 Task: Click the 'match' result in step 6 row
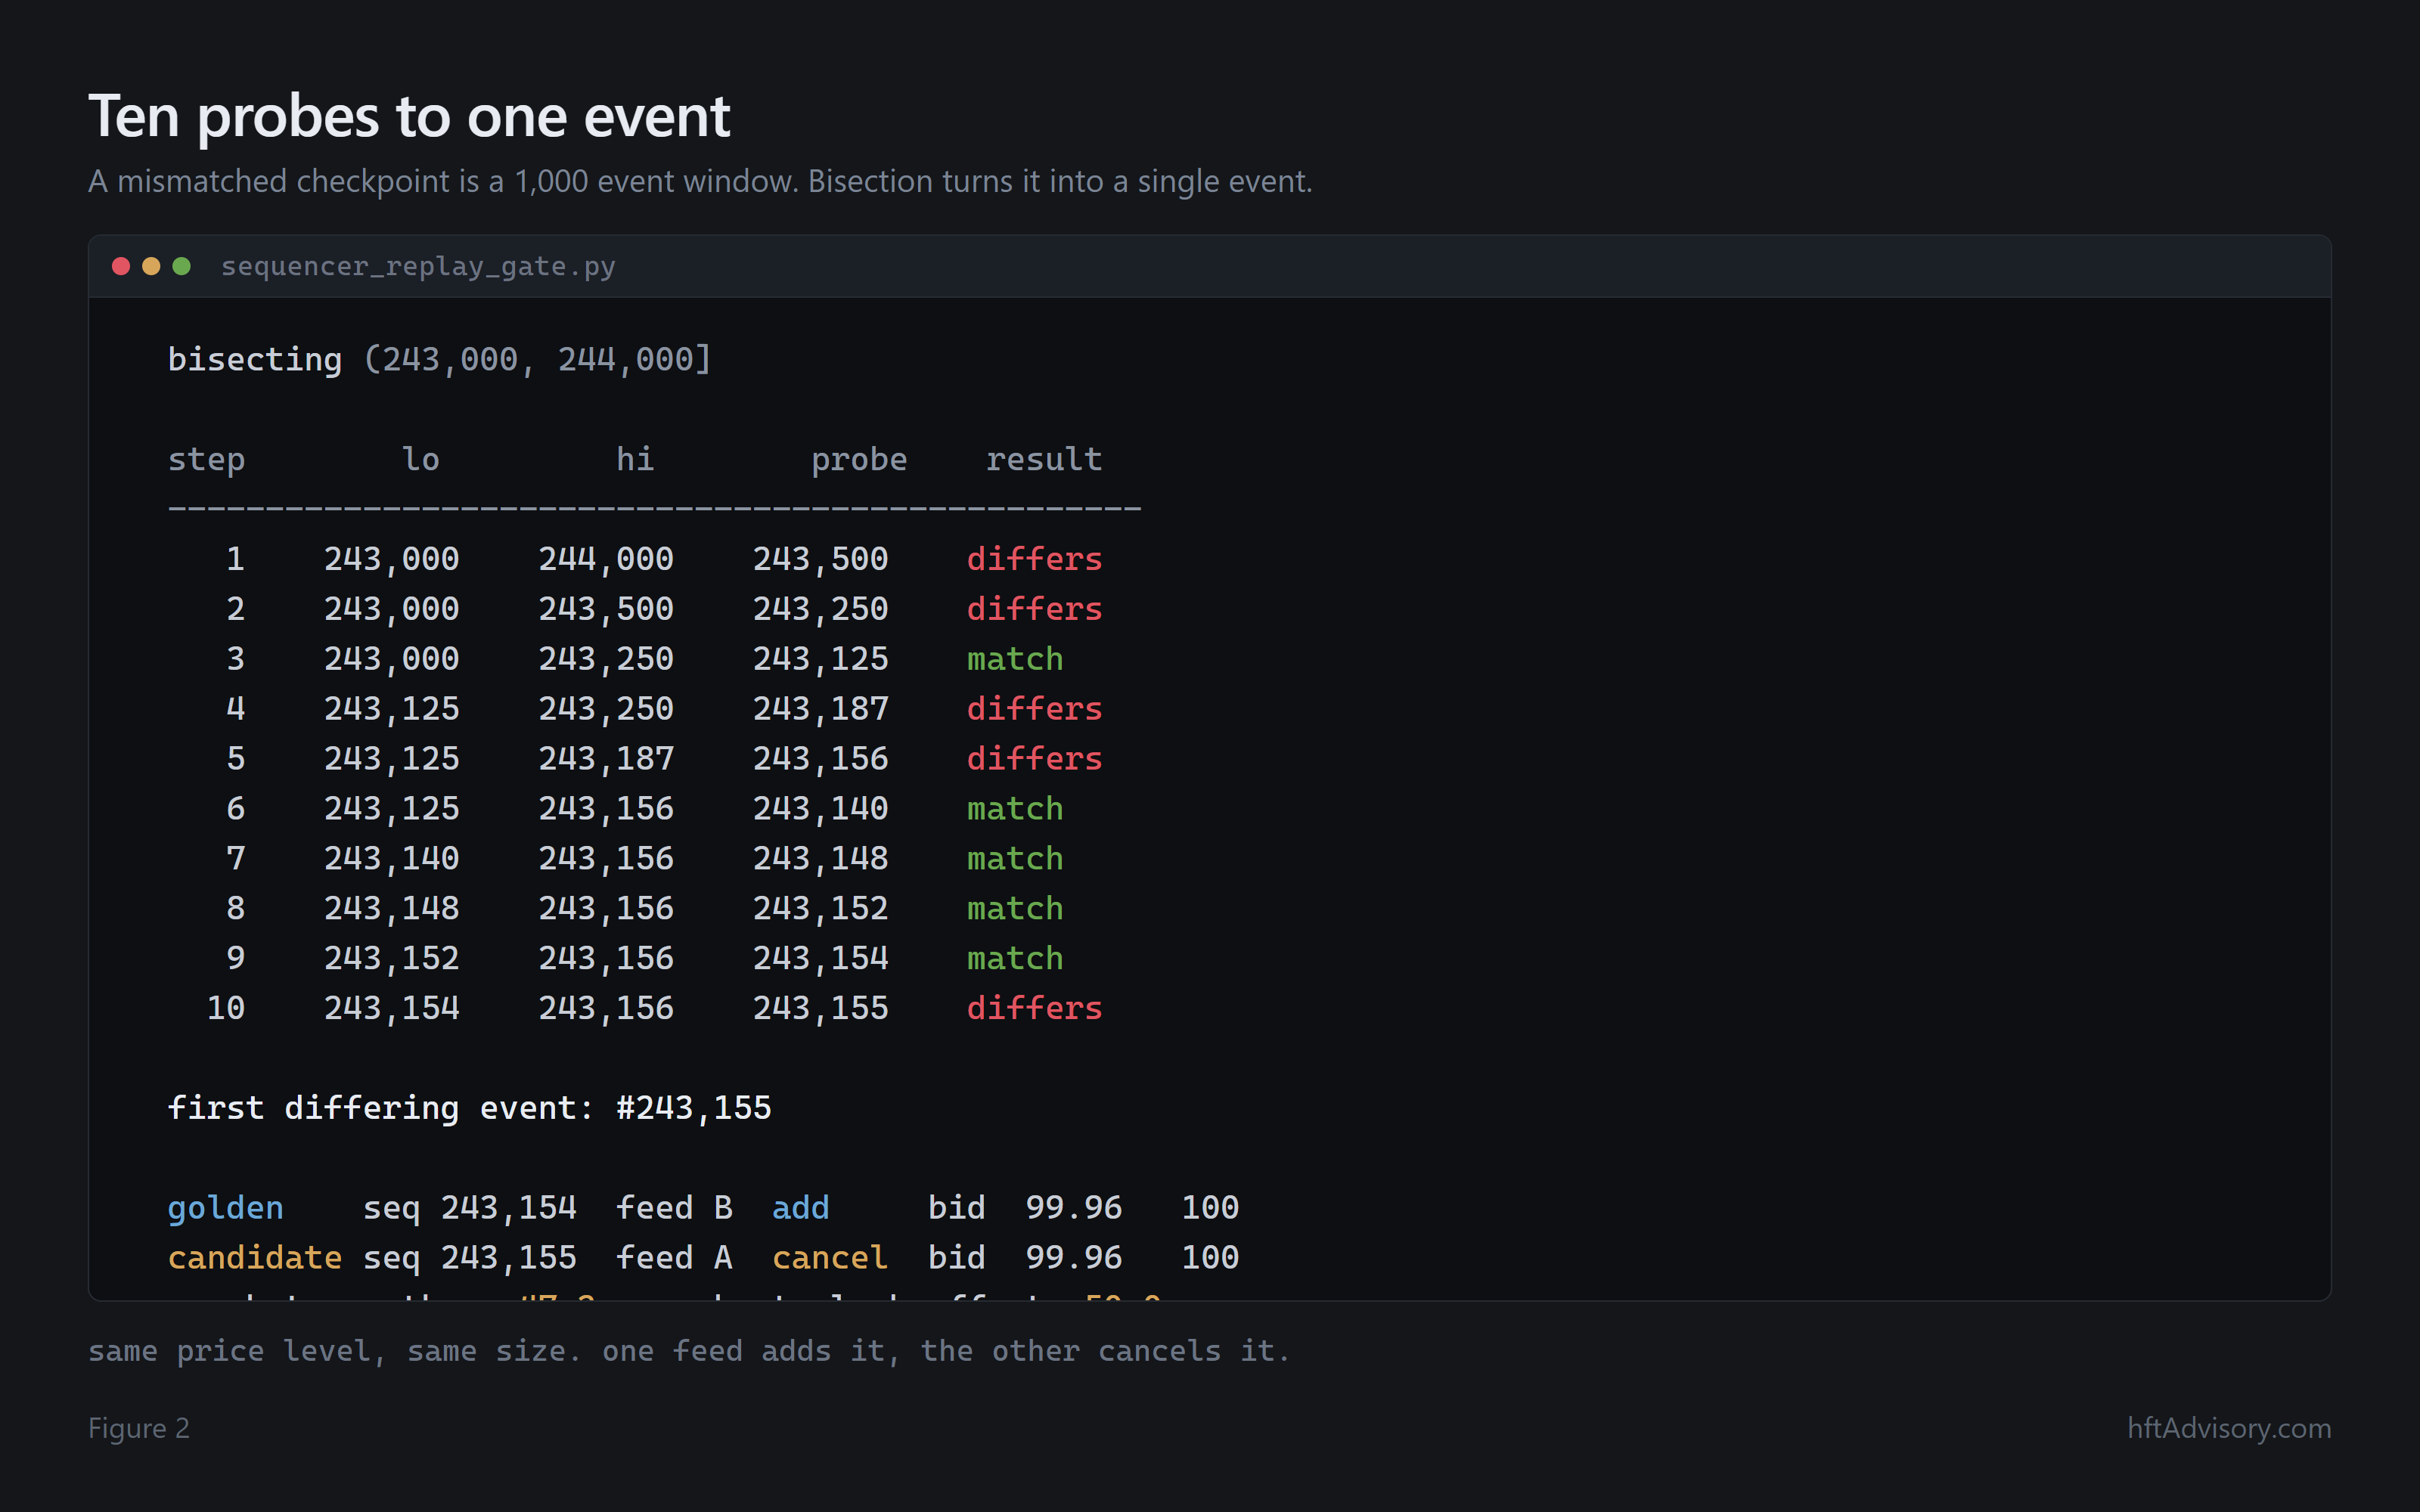pyautogui.click(x=1015, y=809)
